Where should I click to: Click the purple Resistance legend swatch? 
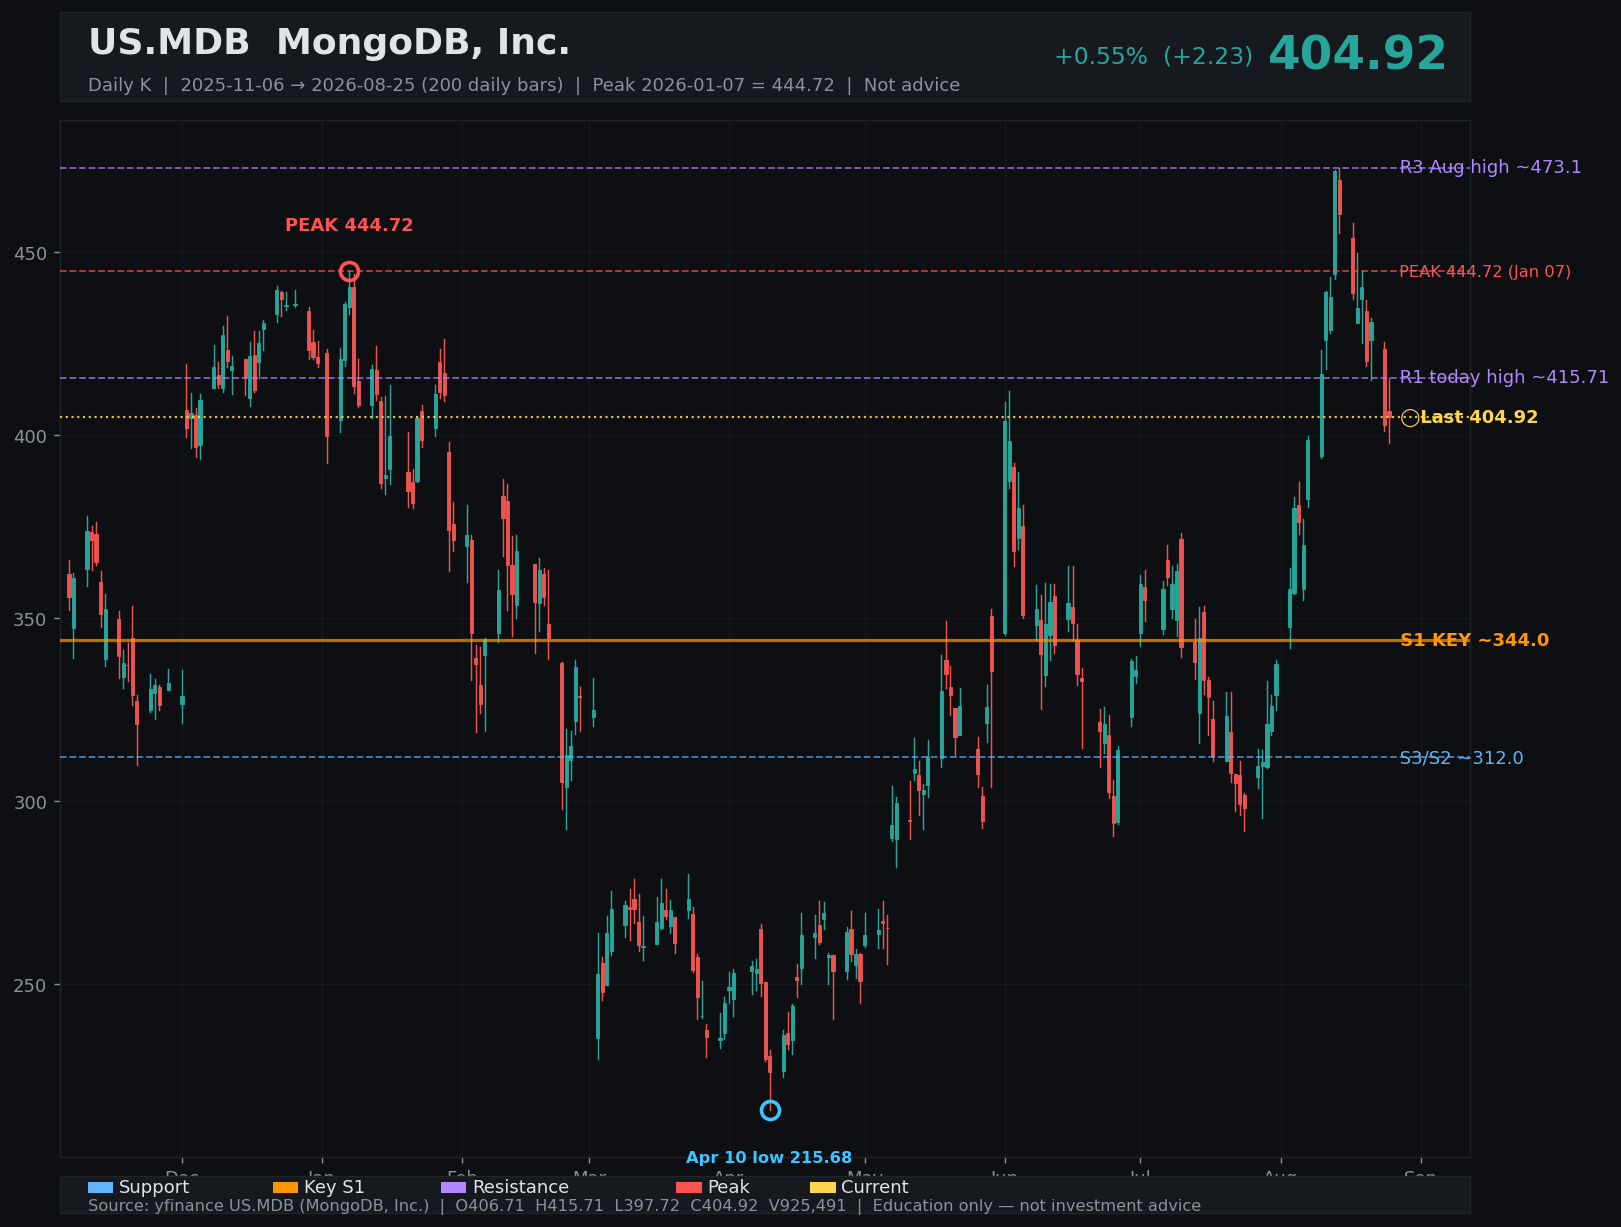click(454, 1187)
